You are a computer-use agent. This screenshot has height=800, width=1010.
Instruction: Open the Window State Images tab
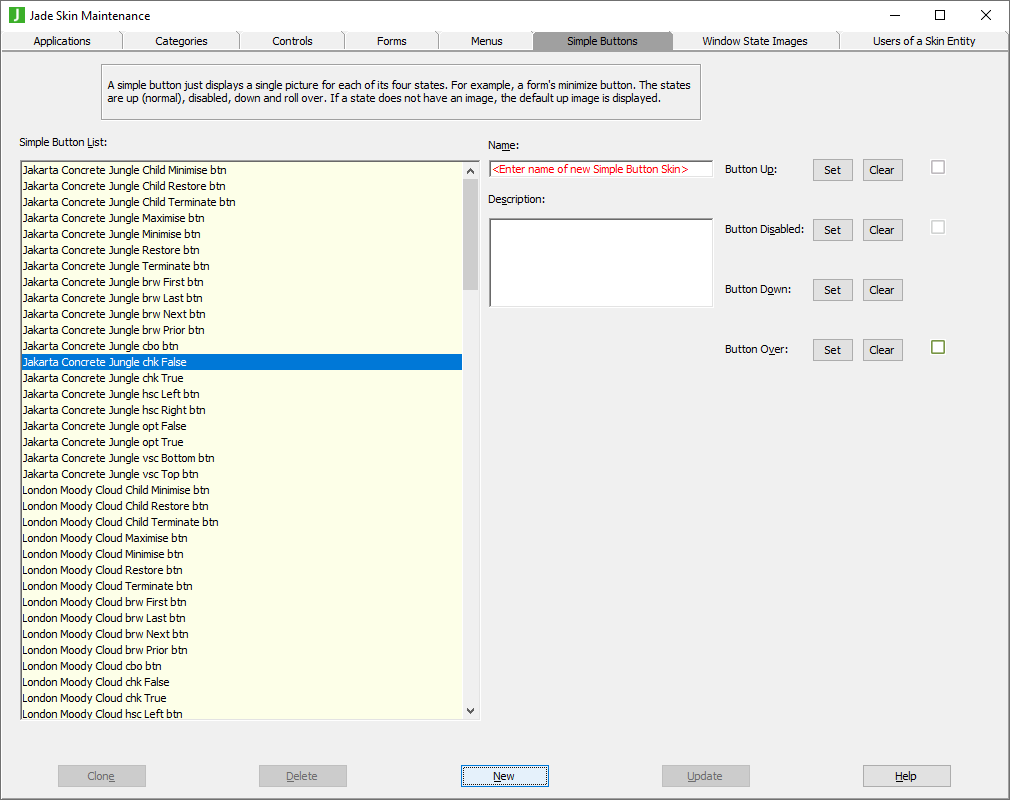click(x=754, y=41)
